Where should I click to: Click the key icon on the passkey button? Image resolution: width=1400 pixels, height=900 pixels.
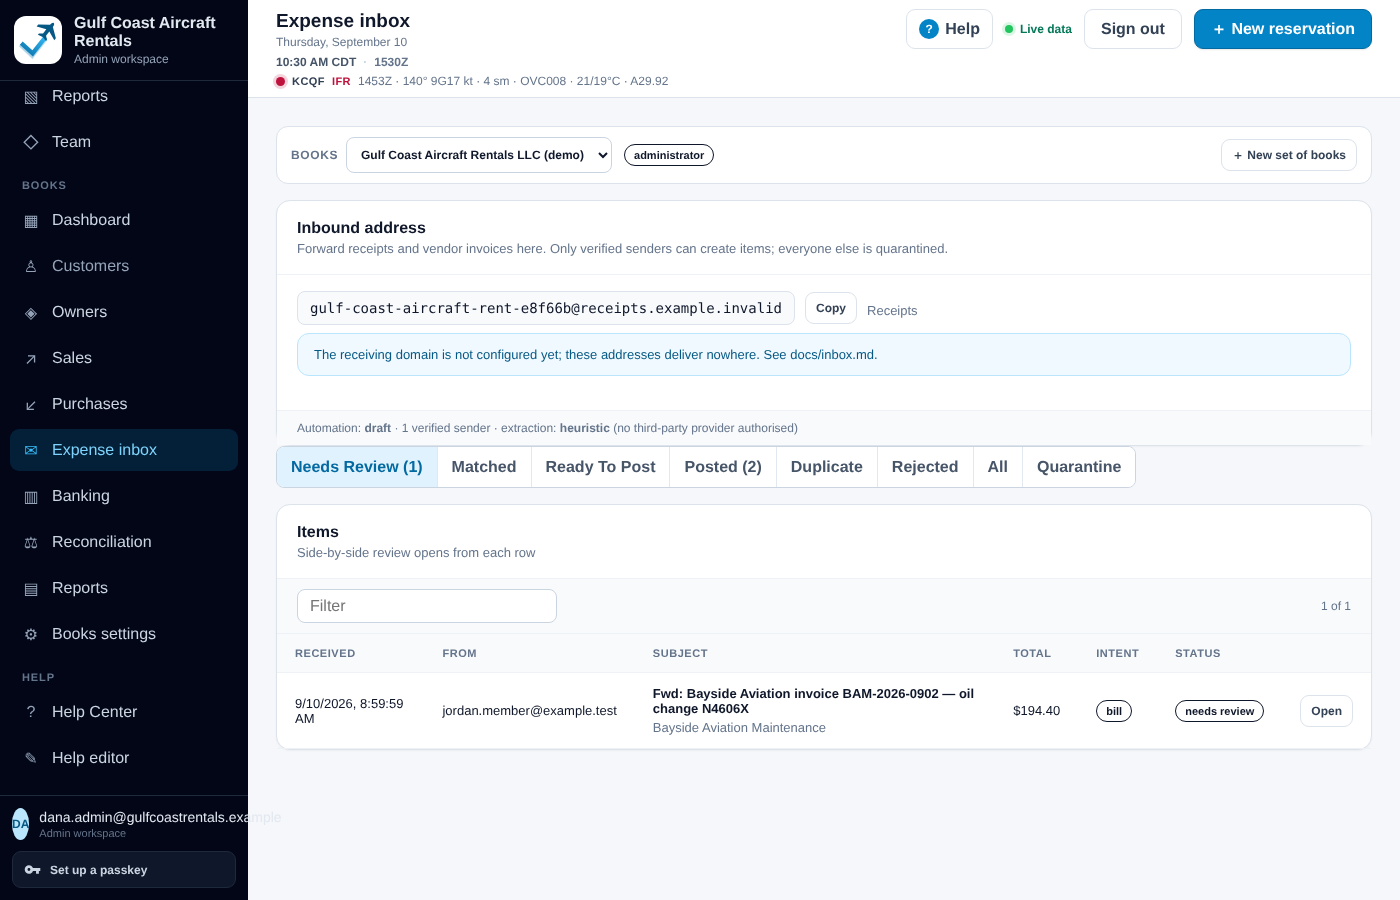(33, 870)
